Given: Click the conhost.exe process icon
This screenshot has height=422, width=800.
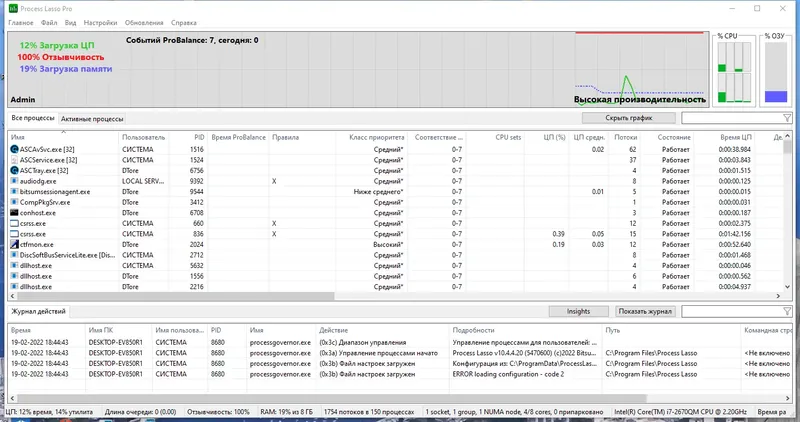Looking at the screenshot, I should 14,213.
